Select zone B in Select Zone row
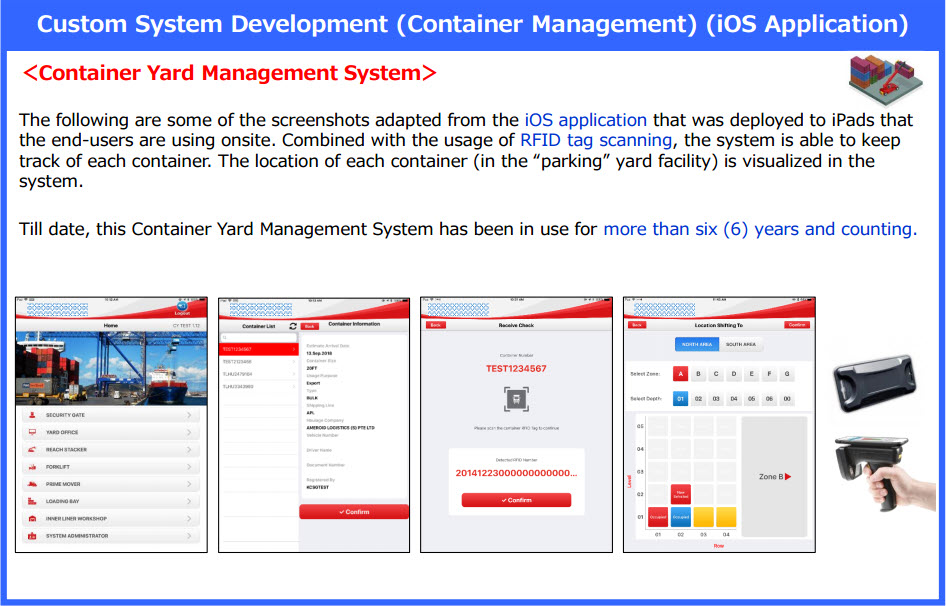The width and height of the screenshot is (946, 606). tap(699, 374)
